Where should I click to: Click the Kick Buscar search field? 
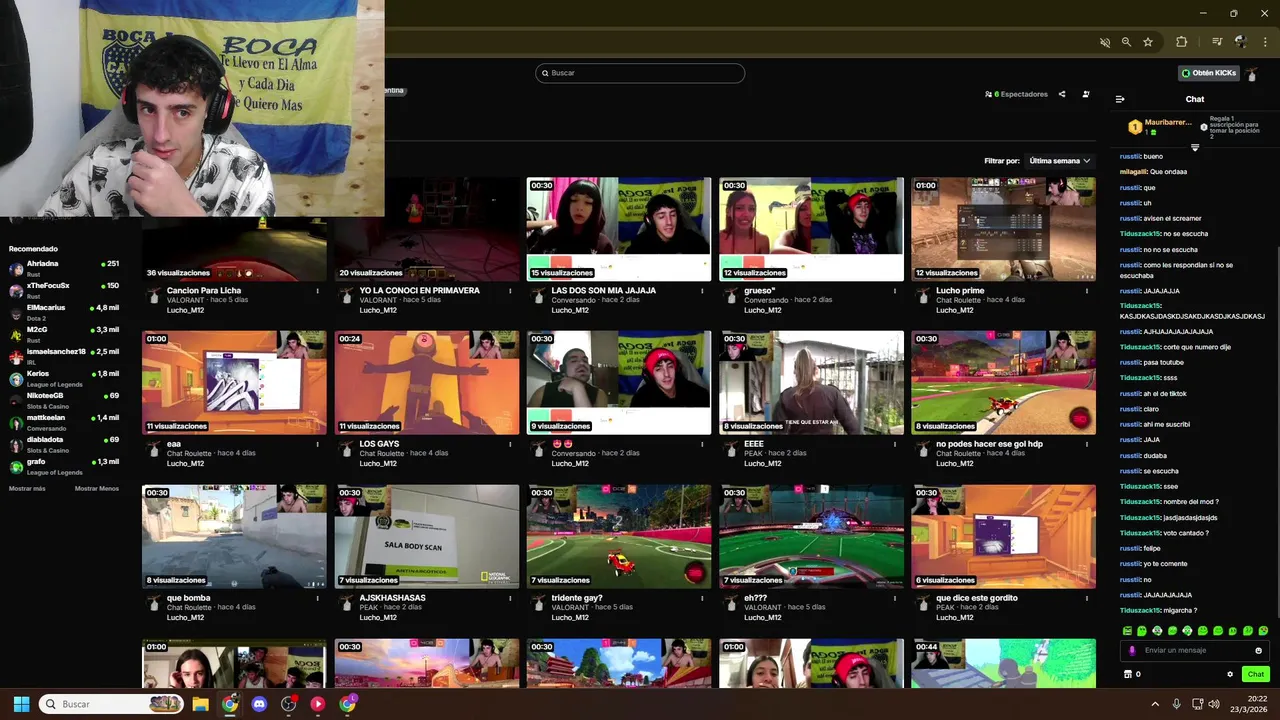coord(640,73)
